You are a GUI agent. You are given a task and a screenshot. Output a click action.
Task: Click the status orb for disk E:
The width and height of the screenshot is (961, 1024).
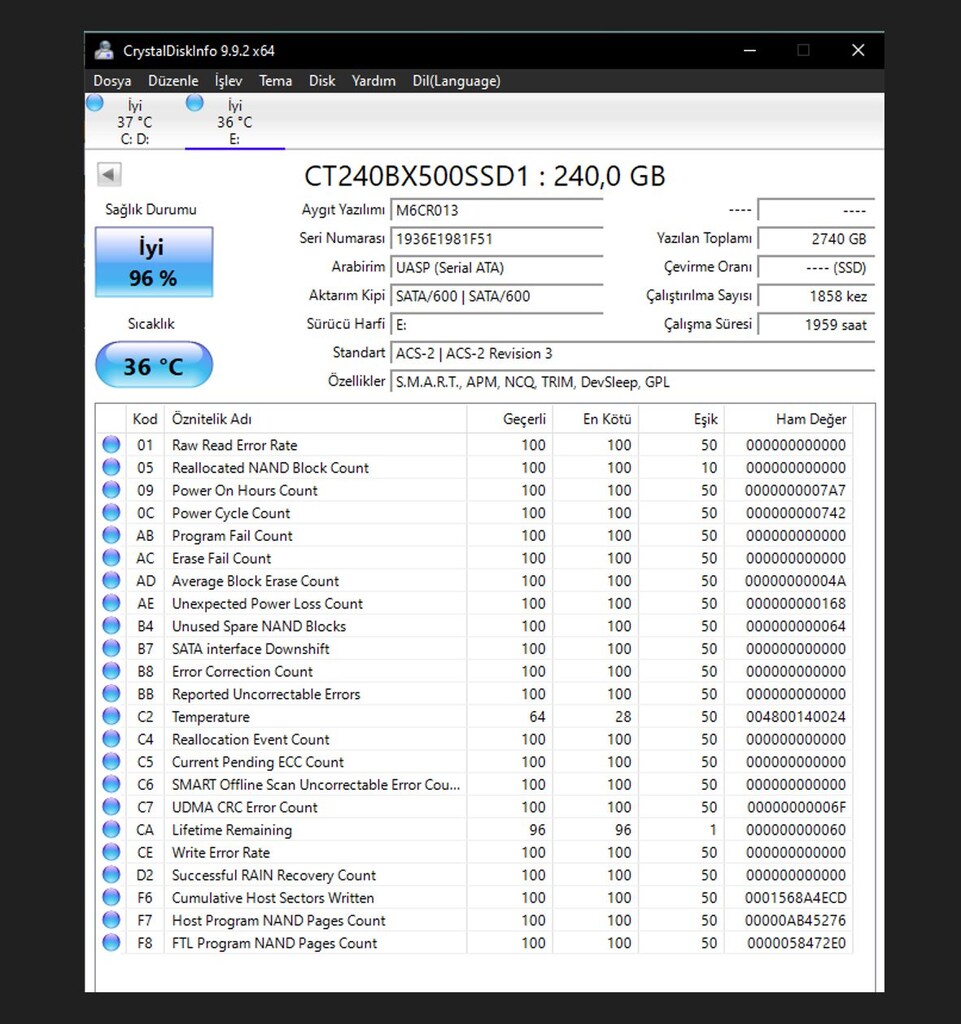pos(195,103)
